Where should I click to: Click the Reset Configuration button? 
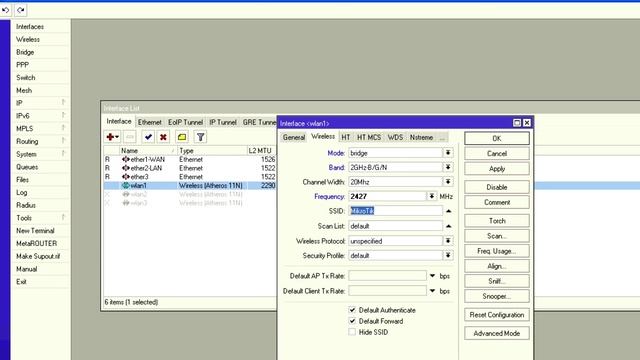click(497, 315)
